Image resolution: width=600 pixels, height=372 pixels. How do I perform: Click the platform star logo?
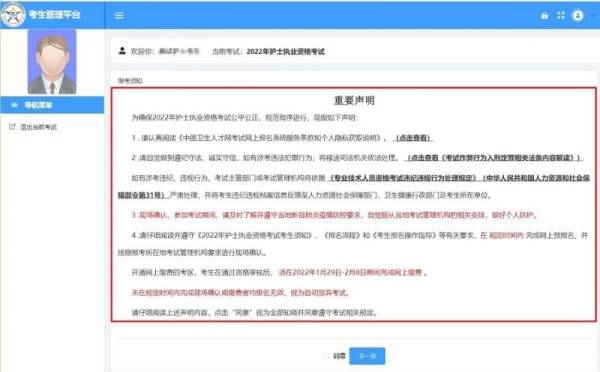coord(13,15)
